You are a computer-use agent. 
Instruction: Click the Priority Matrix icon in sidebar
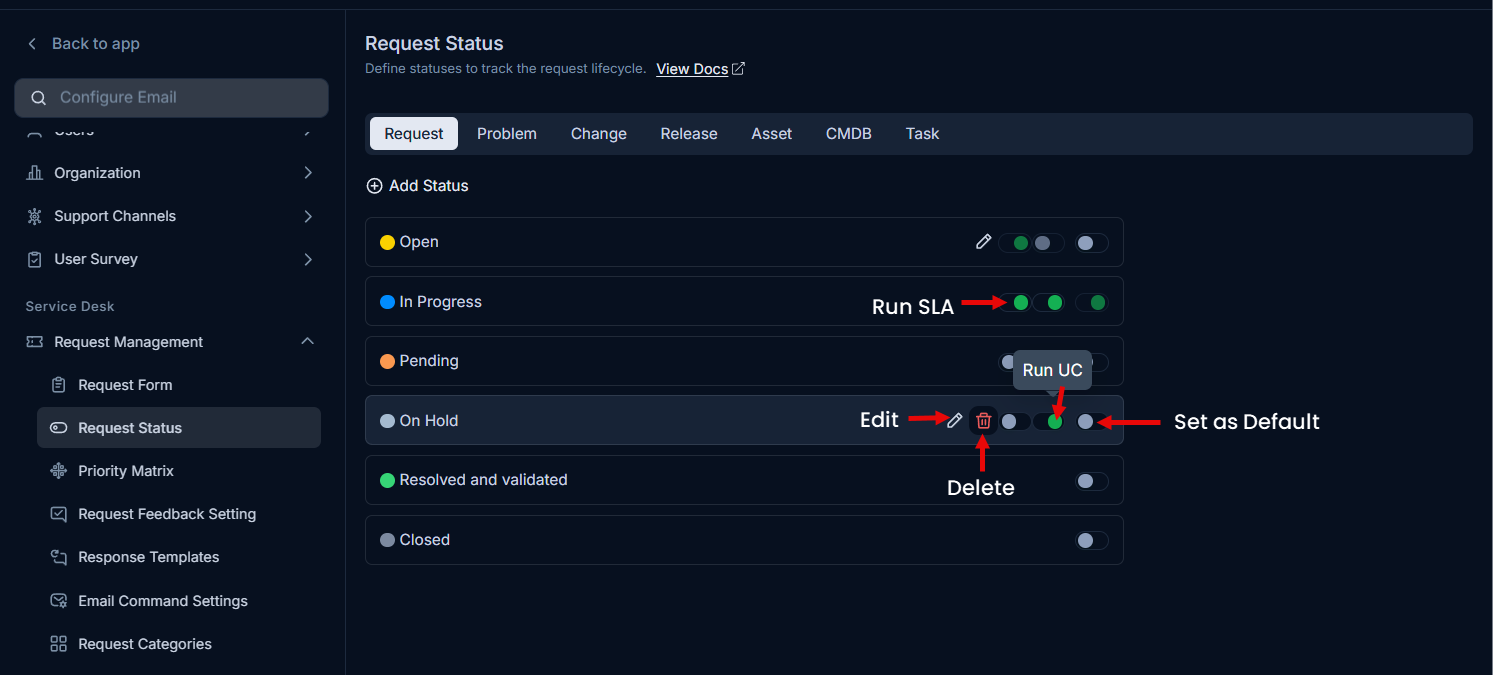click(x=59, y=471)
